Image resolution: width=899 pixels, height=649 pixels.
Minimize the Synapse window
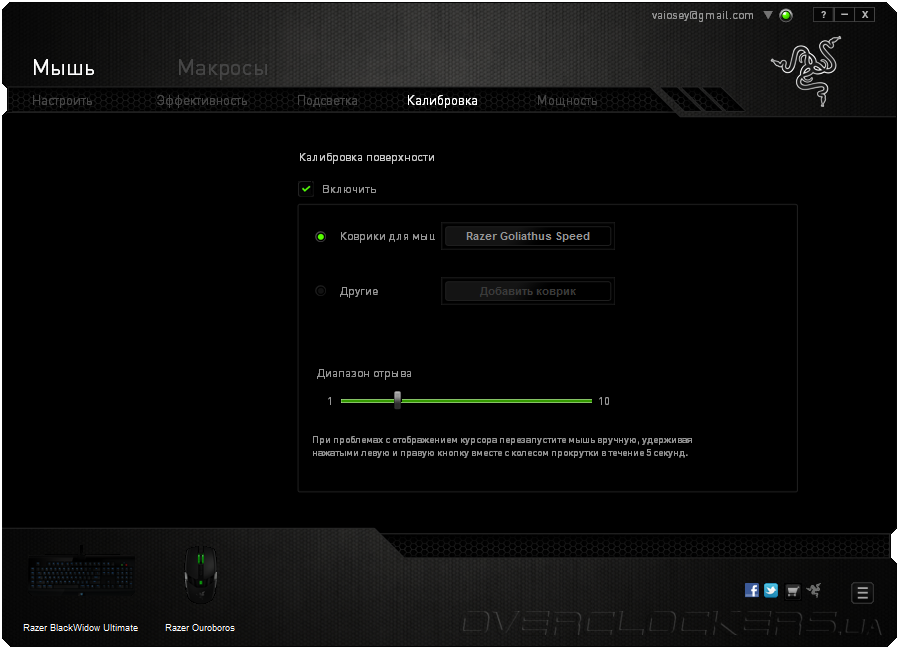844,15
